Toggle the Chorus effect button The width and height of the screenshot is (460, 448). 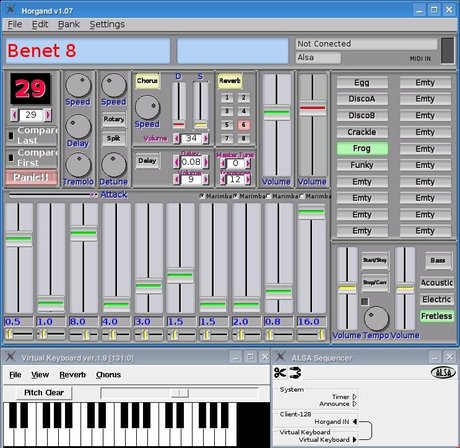point(147,81)
